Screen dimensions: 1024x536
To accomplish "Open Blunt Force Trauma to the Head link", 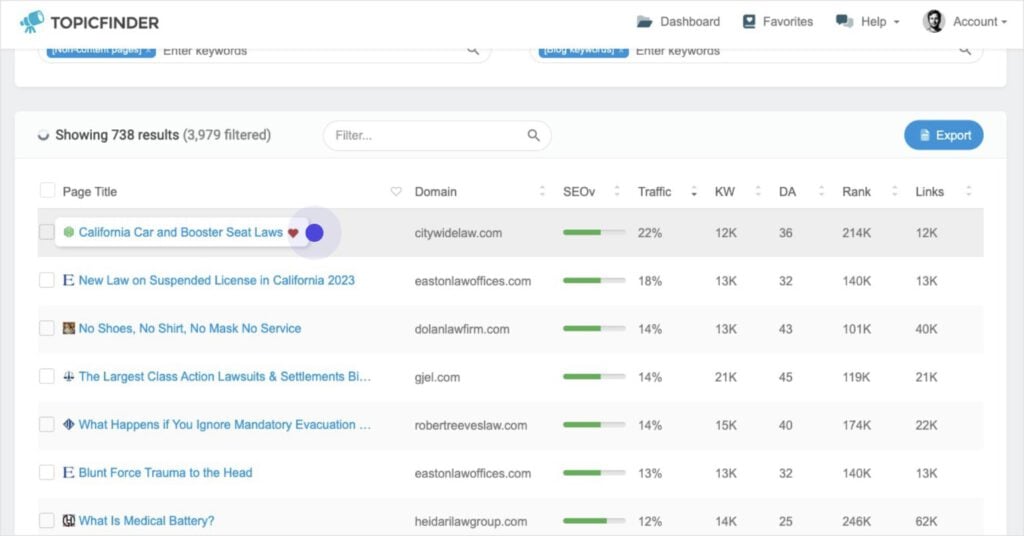I will [165, 473].
